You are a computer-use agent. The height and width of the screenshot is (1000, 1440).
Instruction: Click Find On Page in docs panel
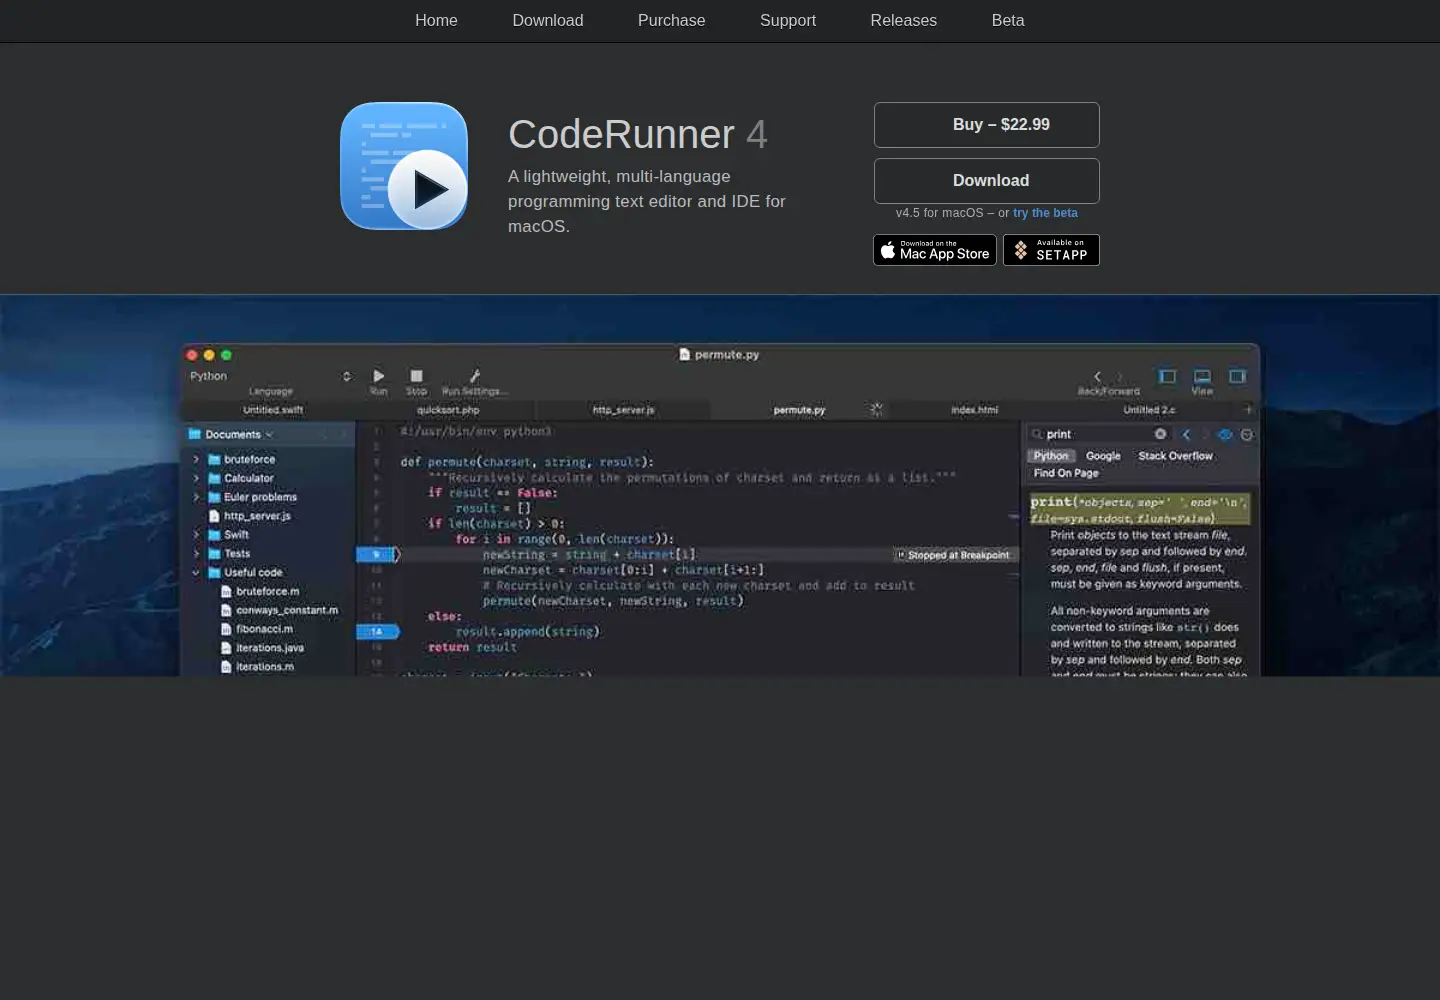coord(1066,473)
